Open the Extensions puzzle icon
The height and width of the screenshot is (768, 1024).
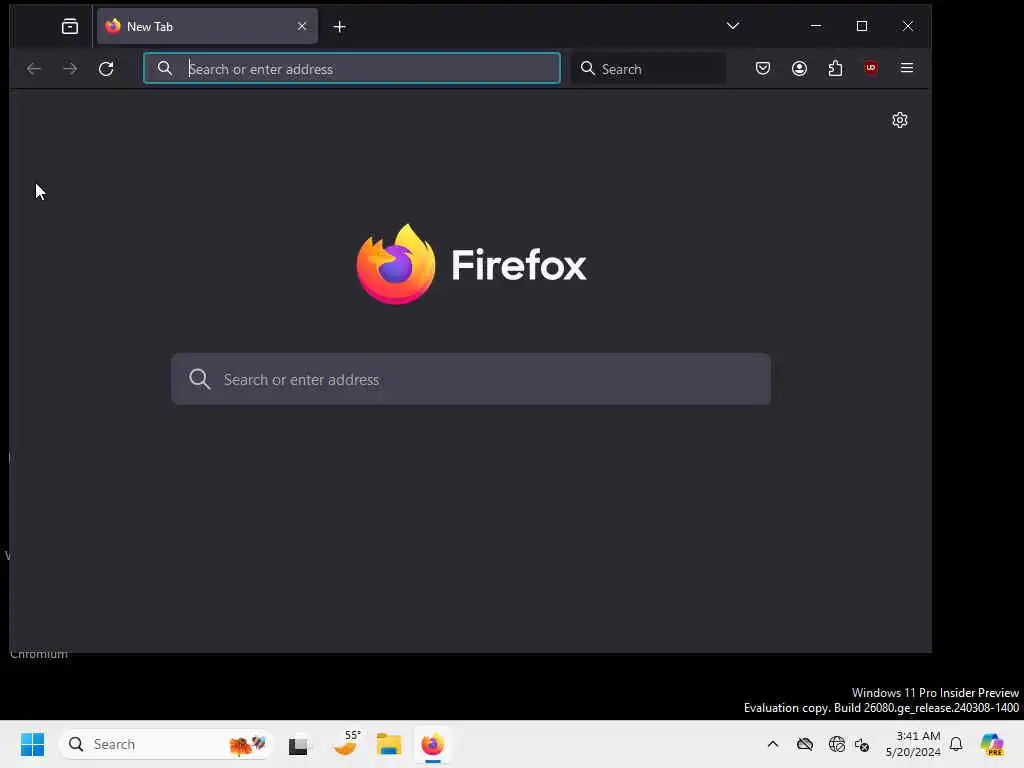click(835, 68)
